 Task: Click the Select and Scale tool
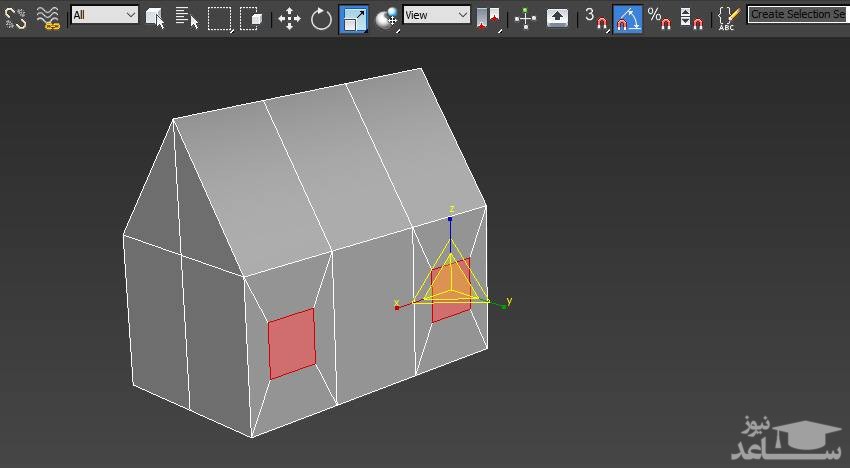(353, 18)
